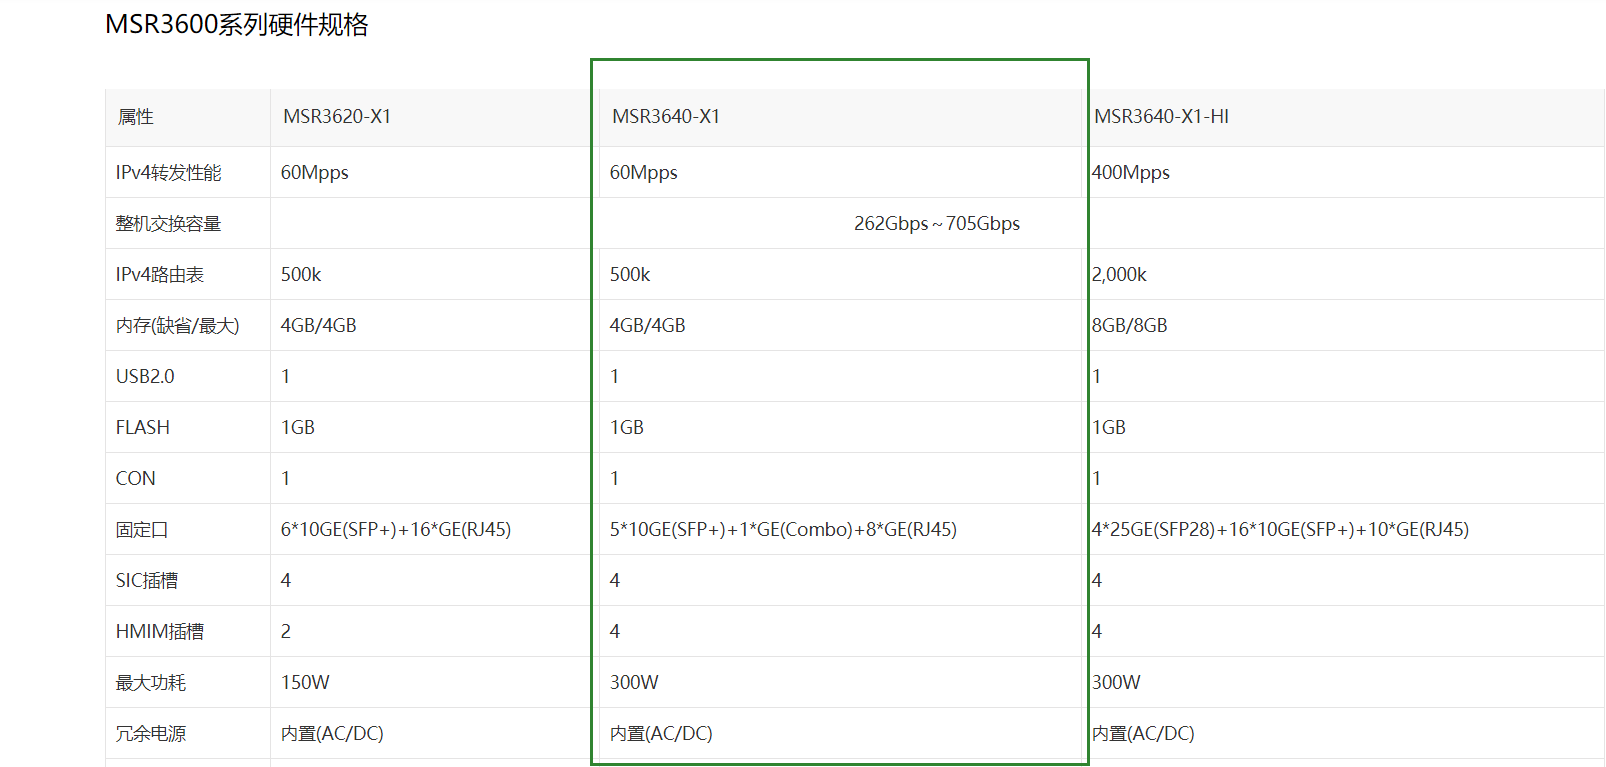Select the "262Gbps～705Gbps" switching capacity value
Image resolution: width=1606 pixels, height=767 pixels.
(x=937, y=224)
